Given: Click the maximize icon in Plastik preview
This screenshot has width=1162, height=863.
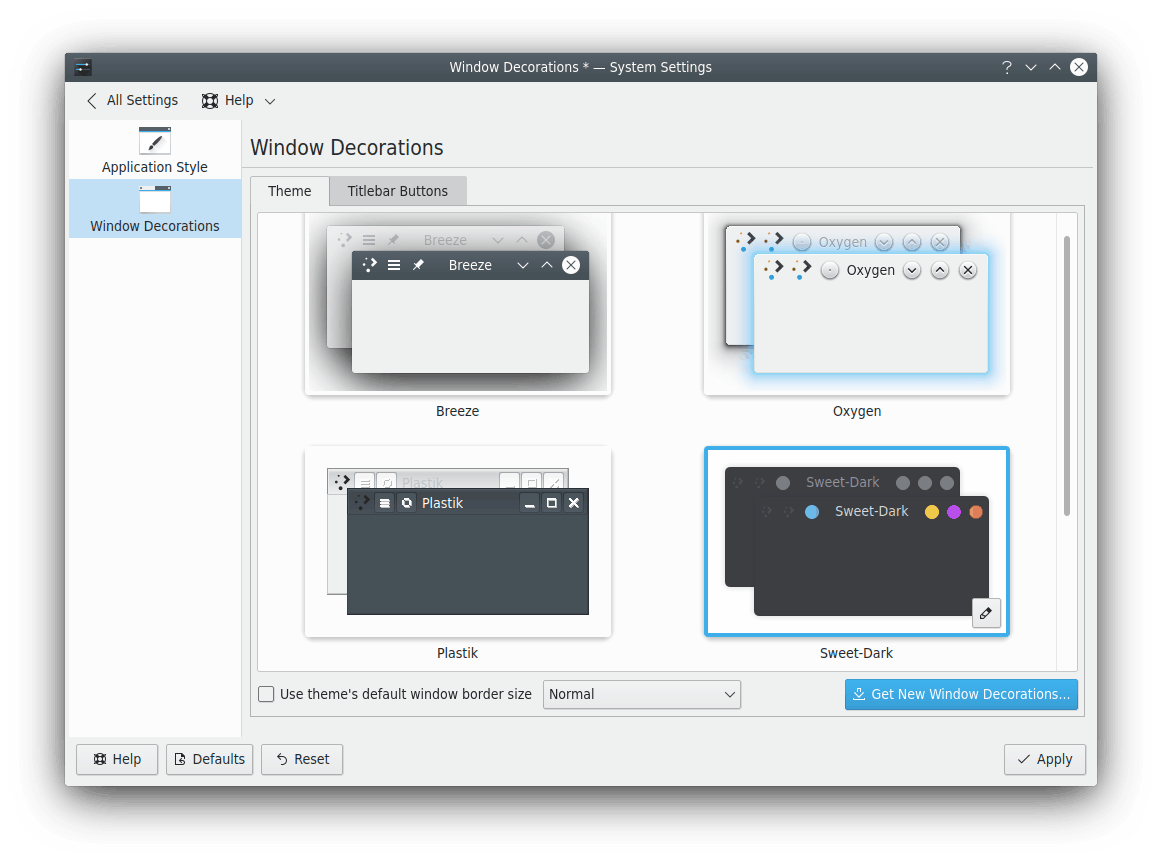Looking at the screenshot, I should (551, 503).
